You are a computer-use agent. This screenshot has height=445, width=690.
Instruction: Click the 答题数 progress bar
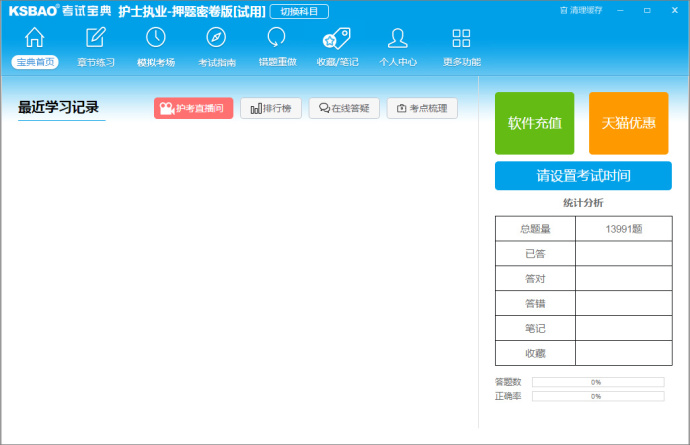[x=598, y=382]
